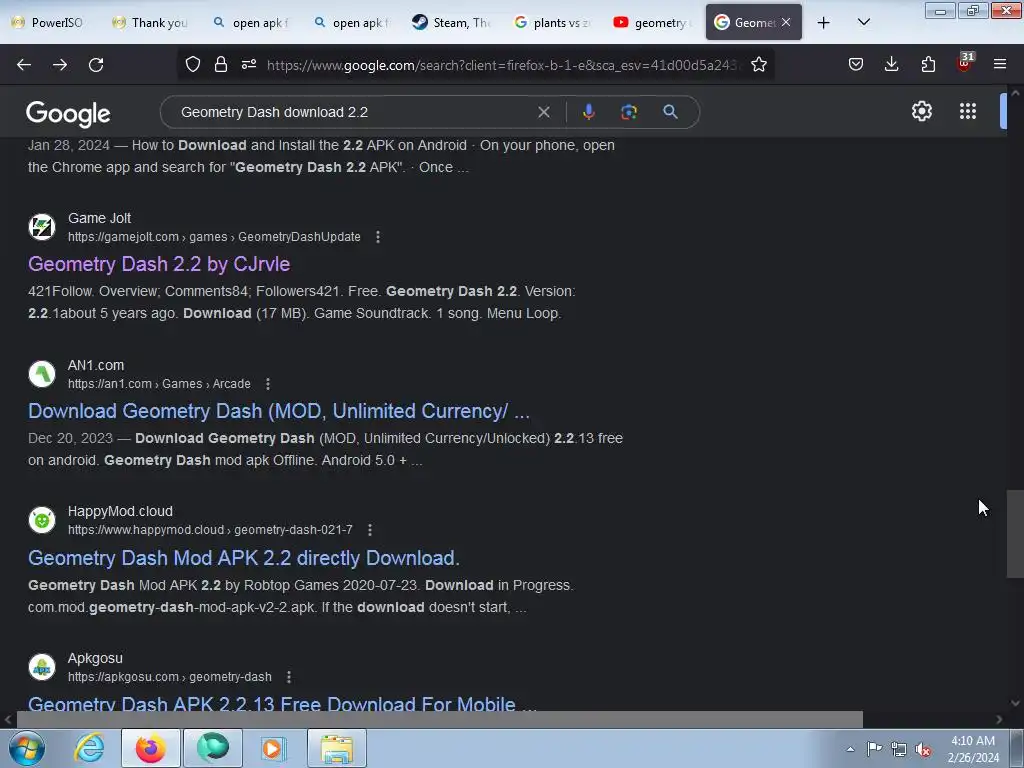Switch to the plants vs tab
This screenshot has width=1024, height=768.
tap(552, 23)
